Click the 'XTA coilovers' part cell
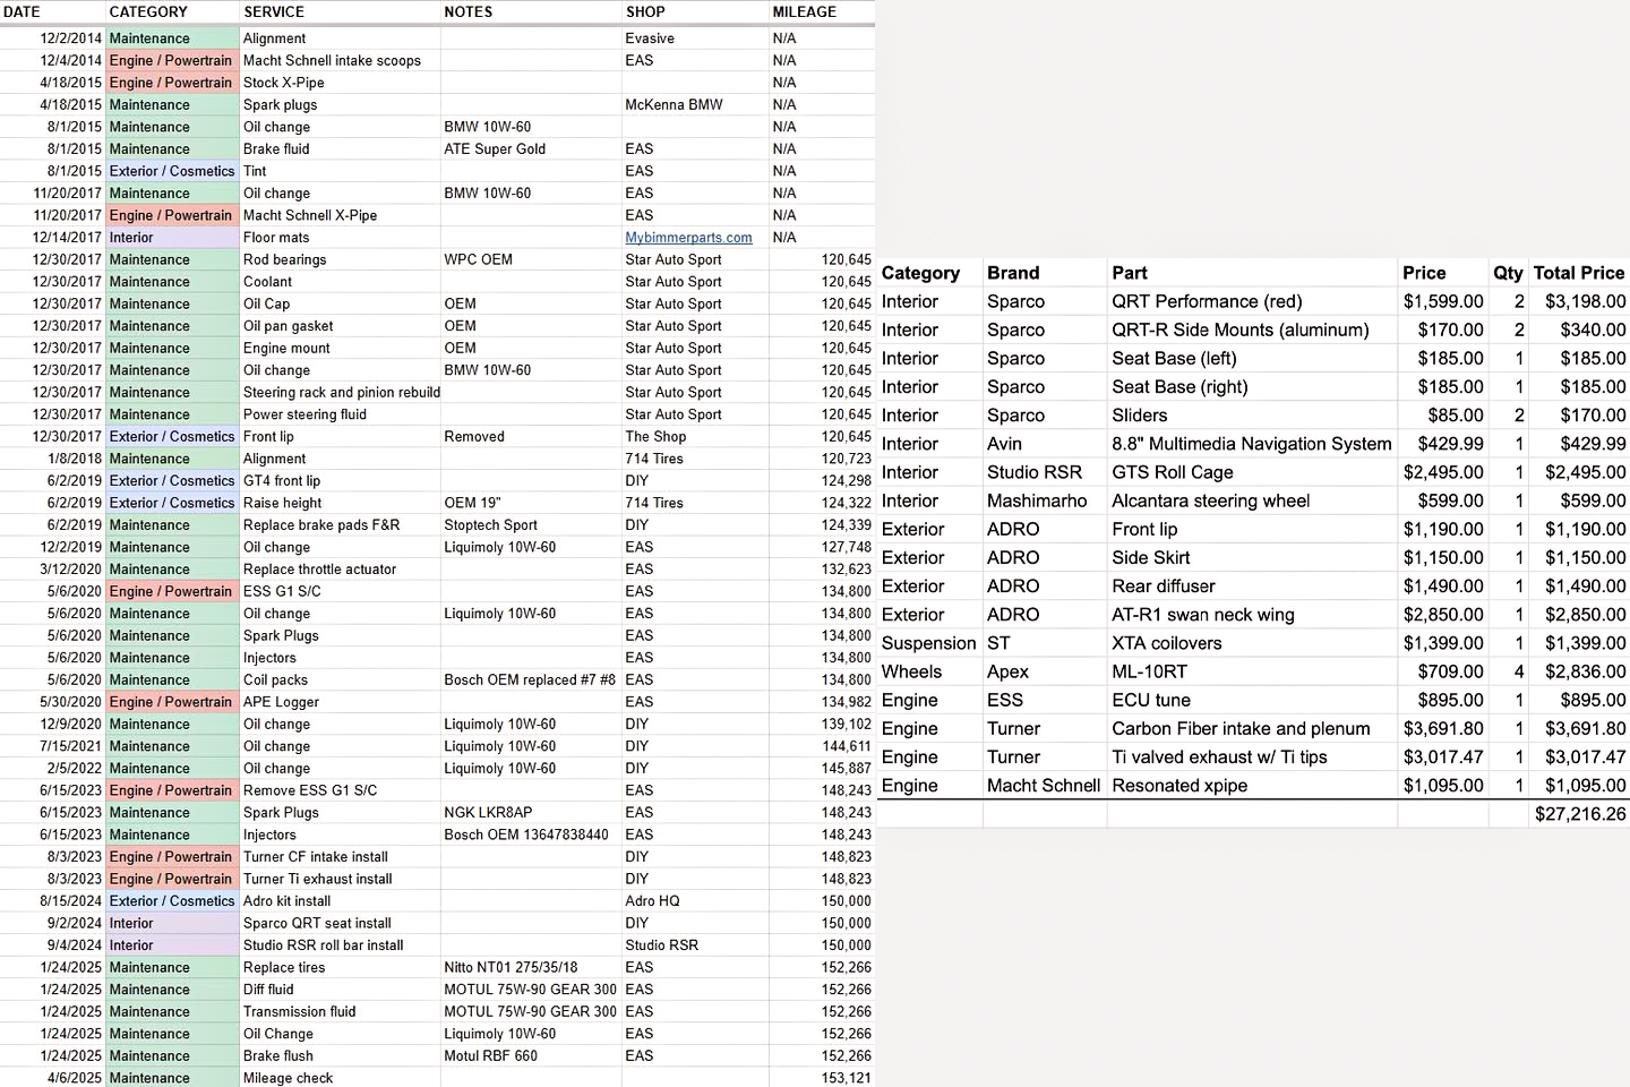Screen dimensions: 1630x1087 tap(1252, 643)
